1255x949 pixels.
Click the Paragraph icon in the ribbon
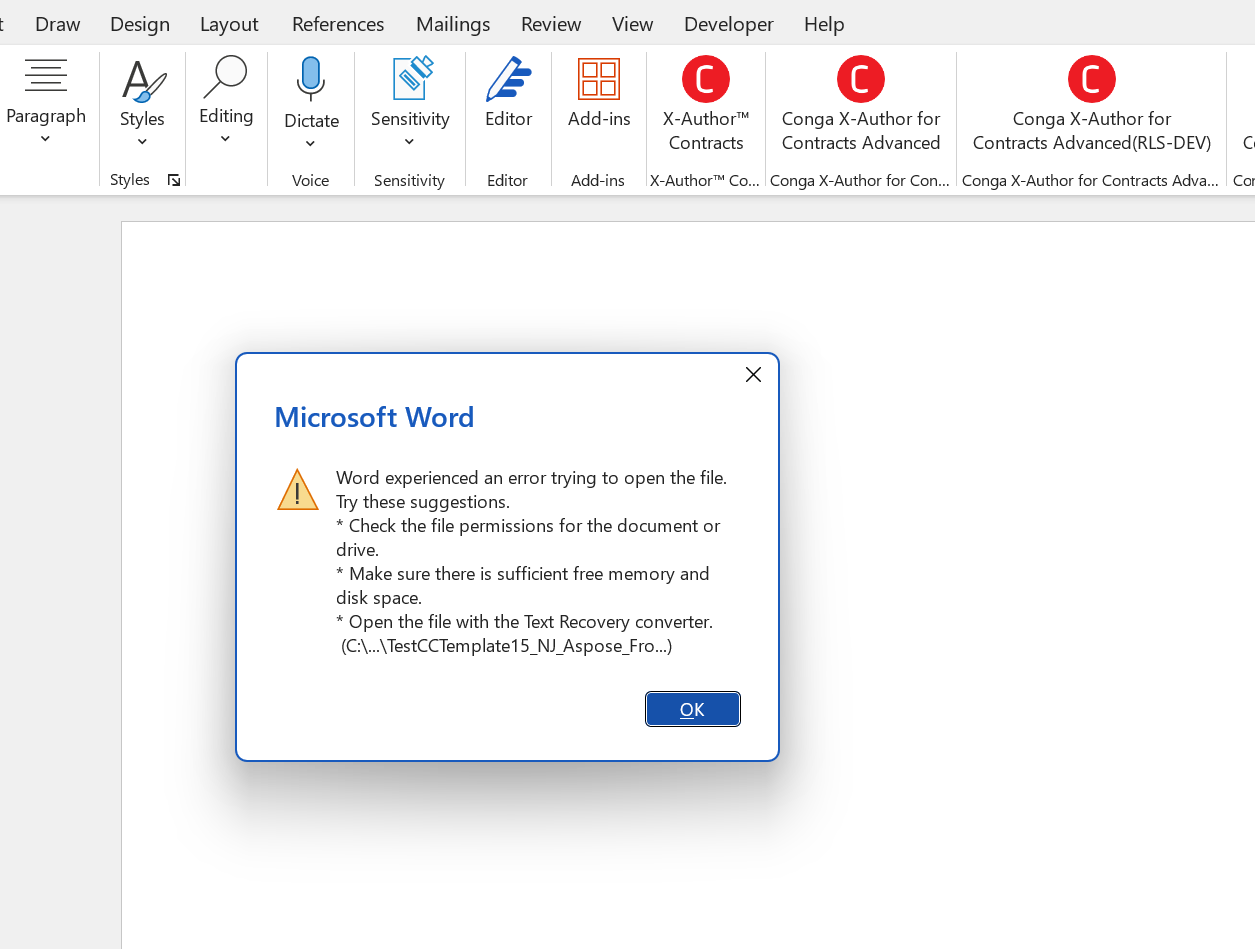[x=46, y=77]
